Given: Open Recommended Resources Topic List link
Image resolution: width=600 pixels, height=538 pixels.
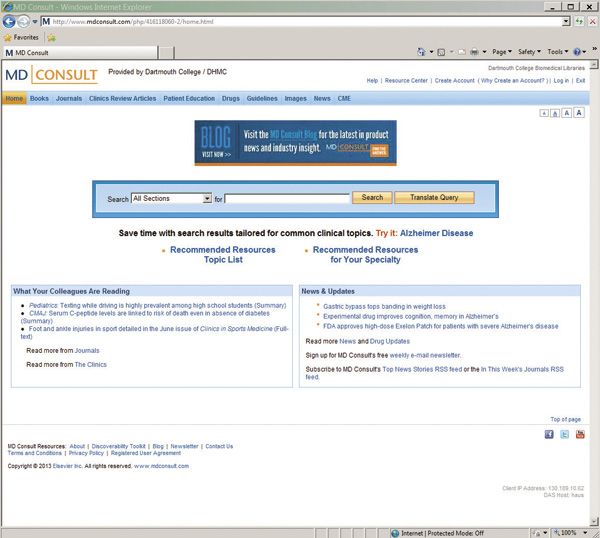Looking at the screenshot, I should (x=223, y=254).
